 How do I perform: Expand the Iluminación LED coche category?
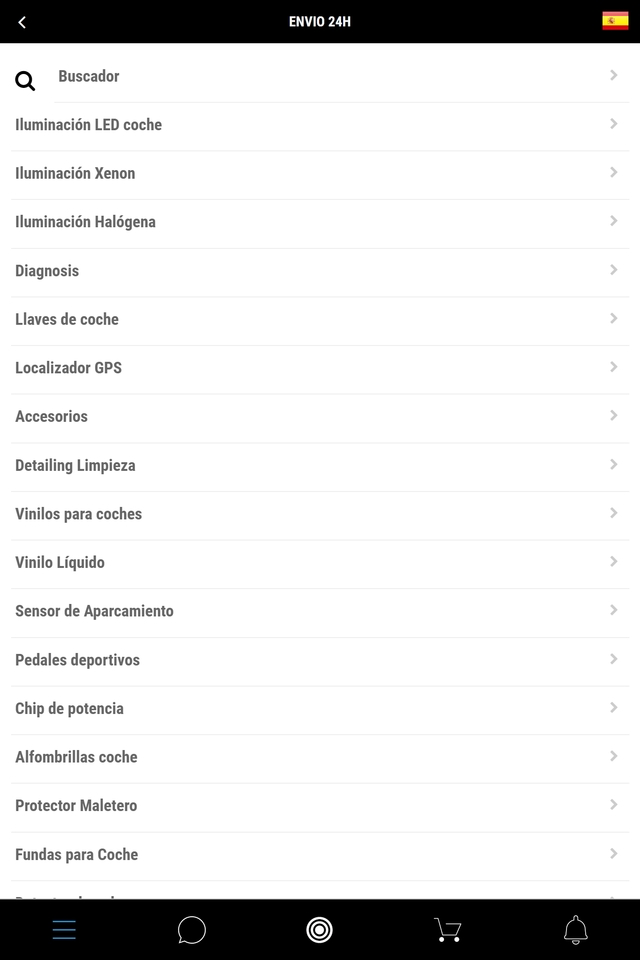tap(320, 124)
